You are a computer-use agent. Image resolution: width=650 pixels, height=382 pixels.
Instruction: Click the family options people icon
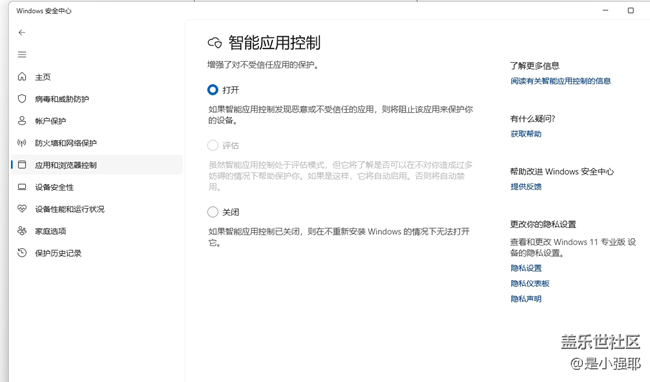(x=22, y=231)
